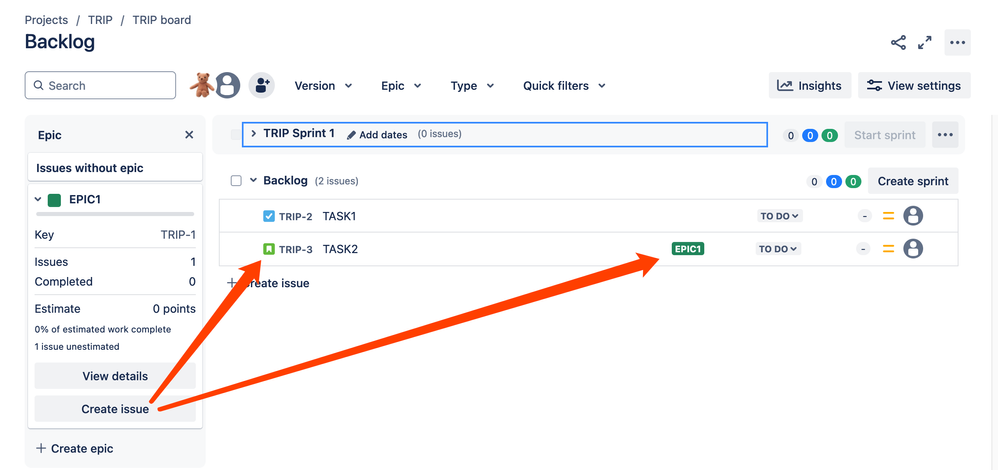Change TASK1 status from TO DO

click(780, 216)
